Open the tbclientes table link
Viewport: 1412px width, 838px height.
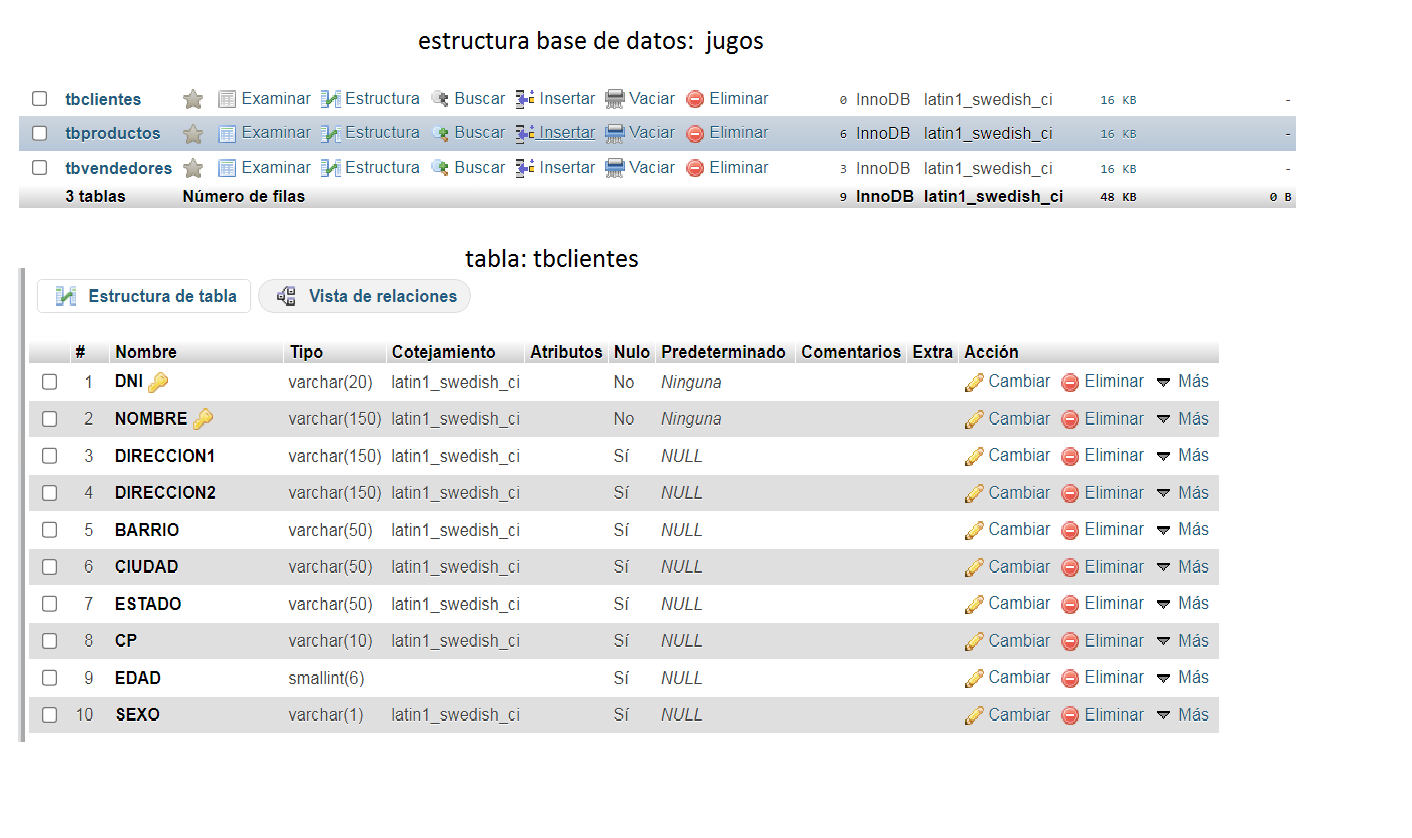click(x=103, y=99)
